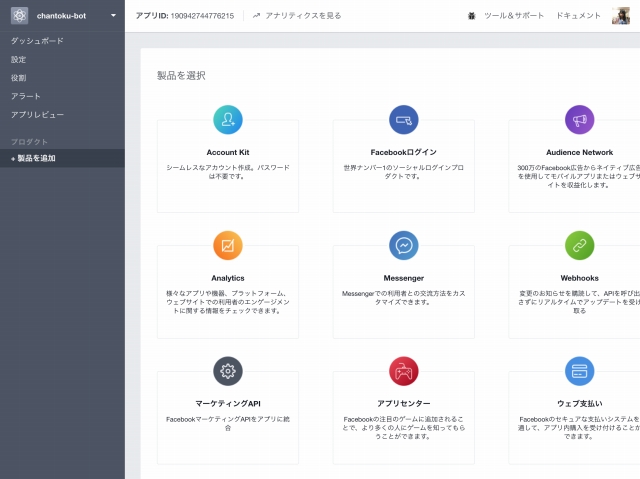Click the Audience Network megaphone icon
640x479 pixels.
pos(580,120)
